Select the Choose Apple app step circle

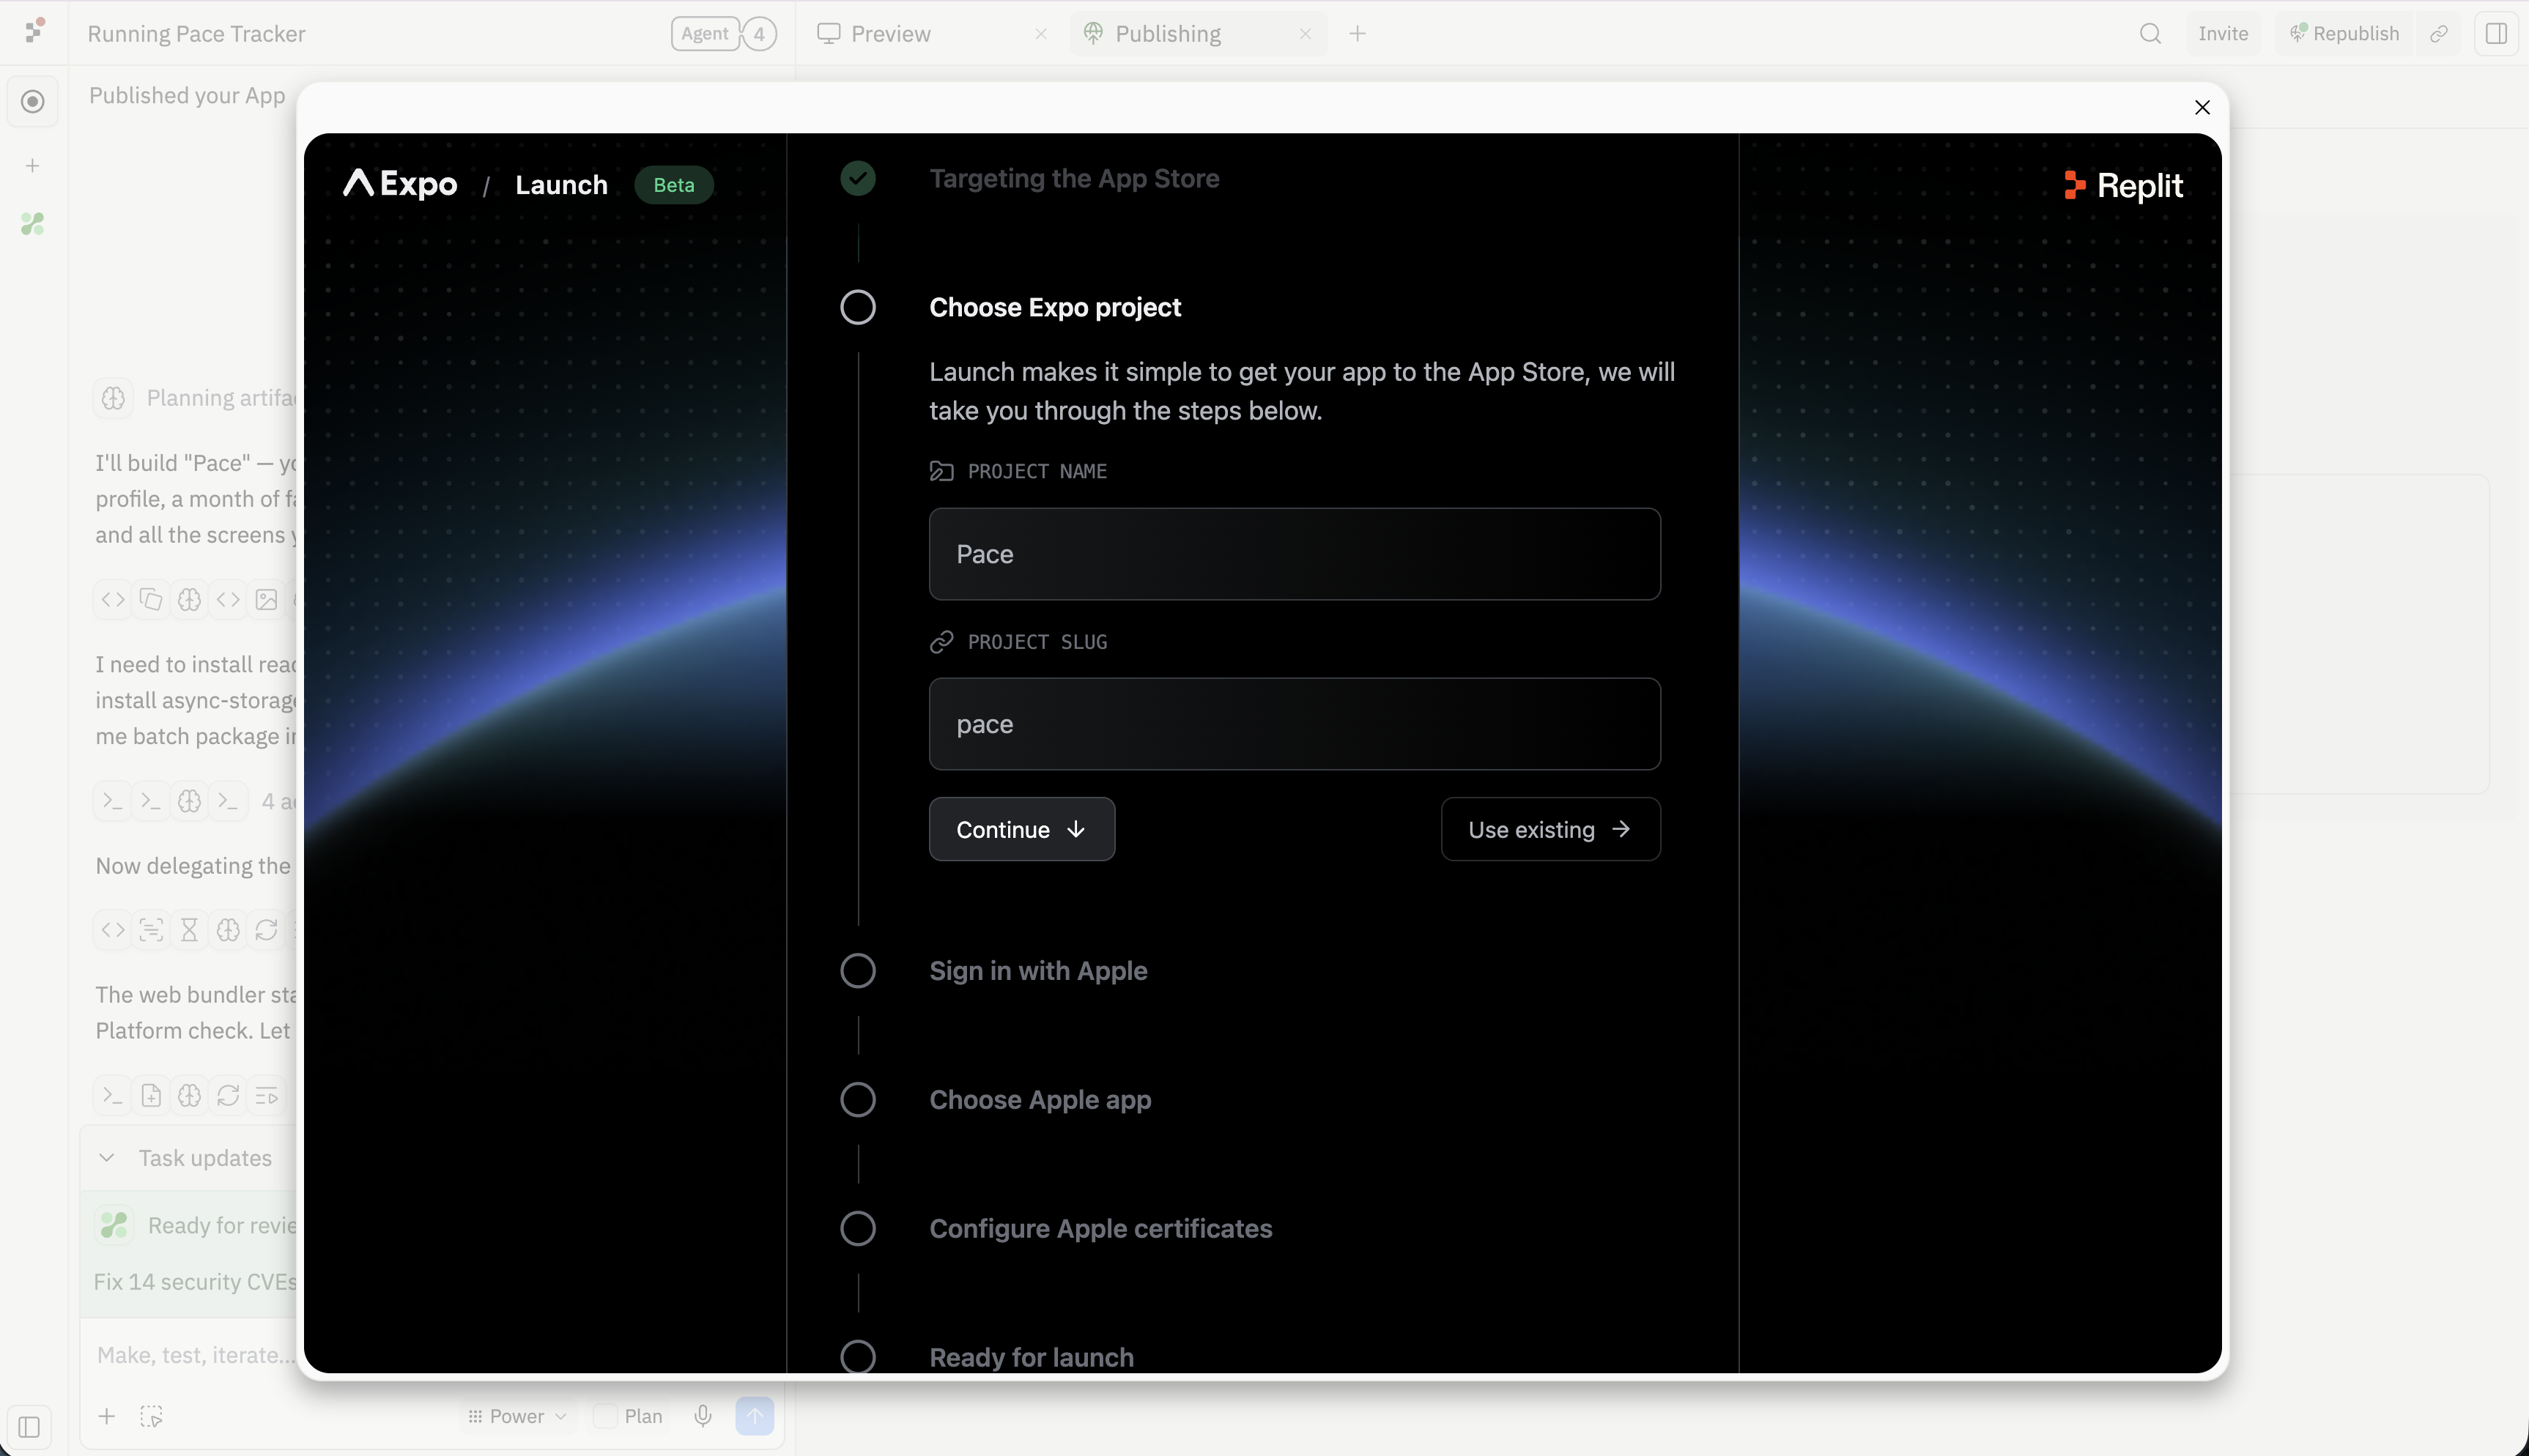click(x=858, y=1100)
